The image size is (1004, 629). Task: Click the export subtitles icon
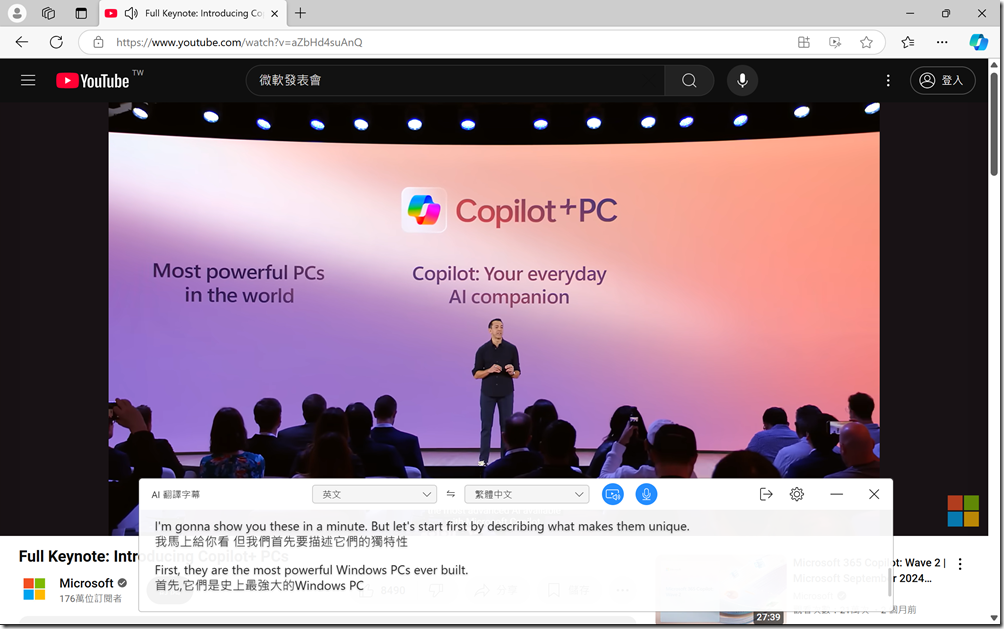766,494
